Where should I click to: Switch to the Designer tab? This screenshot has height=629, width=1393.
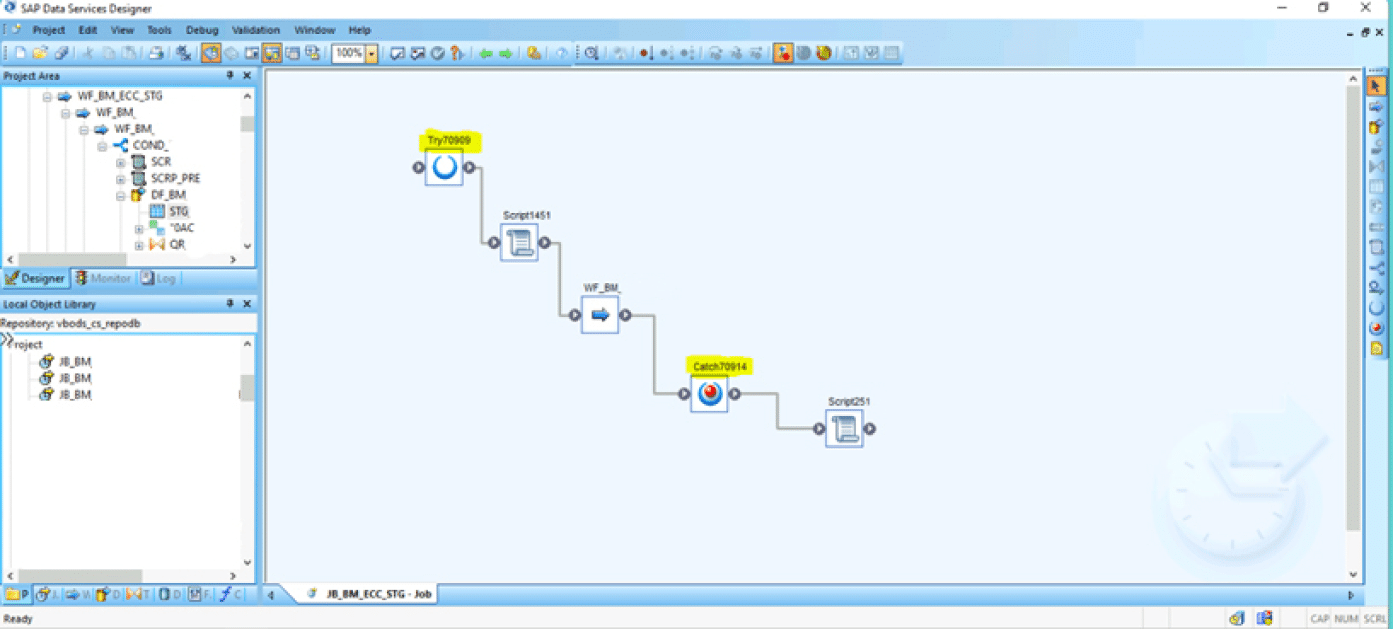point(36,278)
